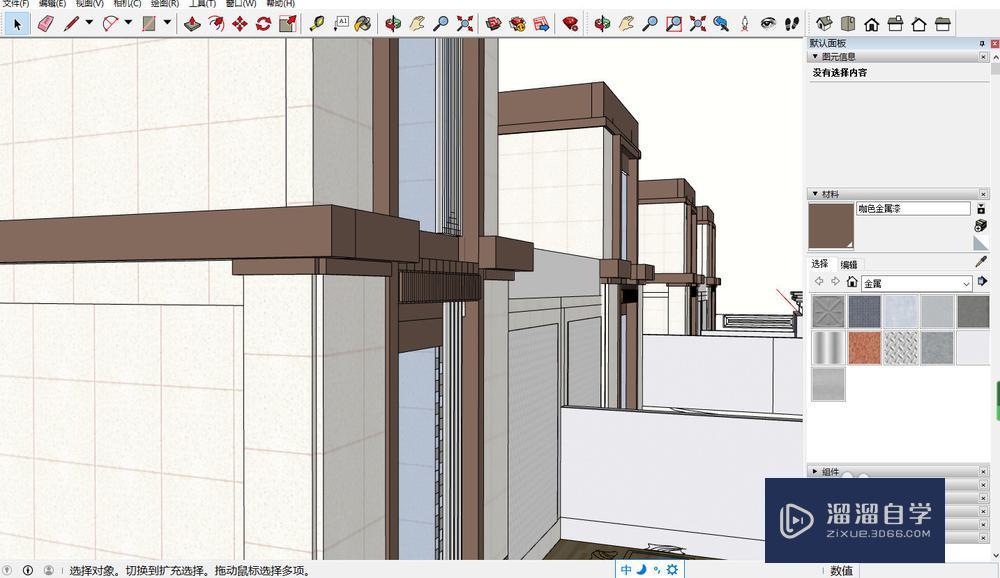This screenshot has width=1000, height=578.
Task: Switch to the 选择 materials tab
Action: click(820, 263)
